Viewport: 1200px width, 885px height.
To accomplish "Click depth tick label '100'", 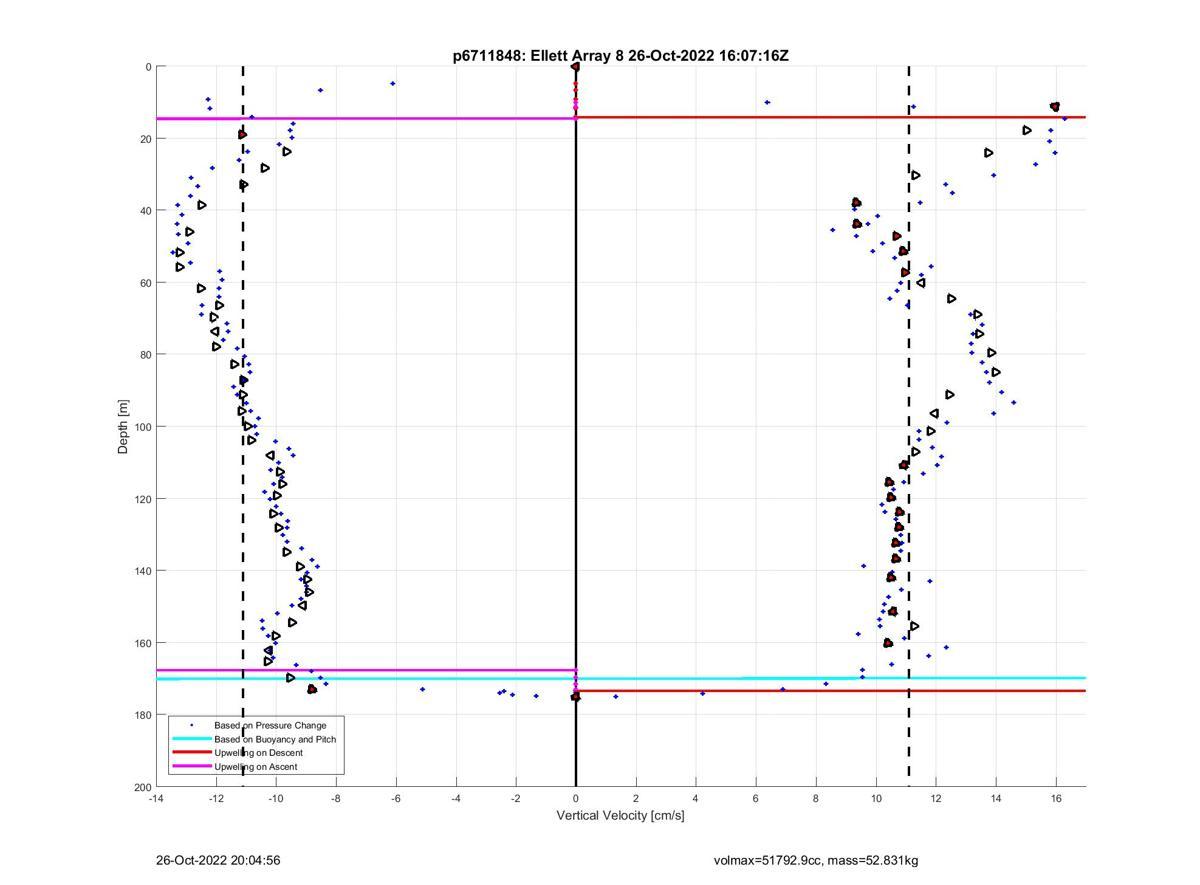I will (x=142, y=427).
